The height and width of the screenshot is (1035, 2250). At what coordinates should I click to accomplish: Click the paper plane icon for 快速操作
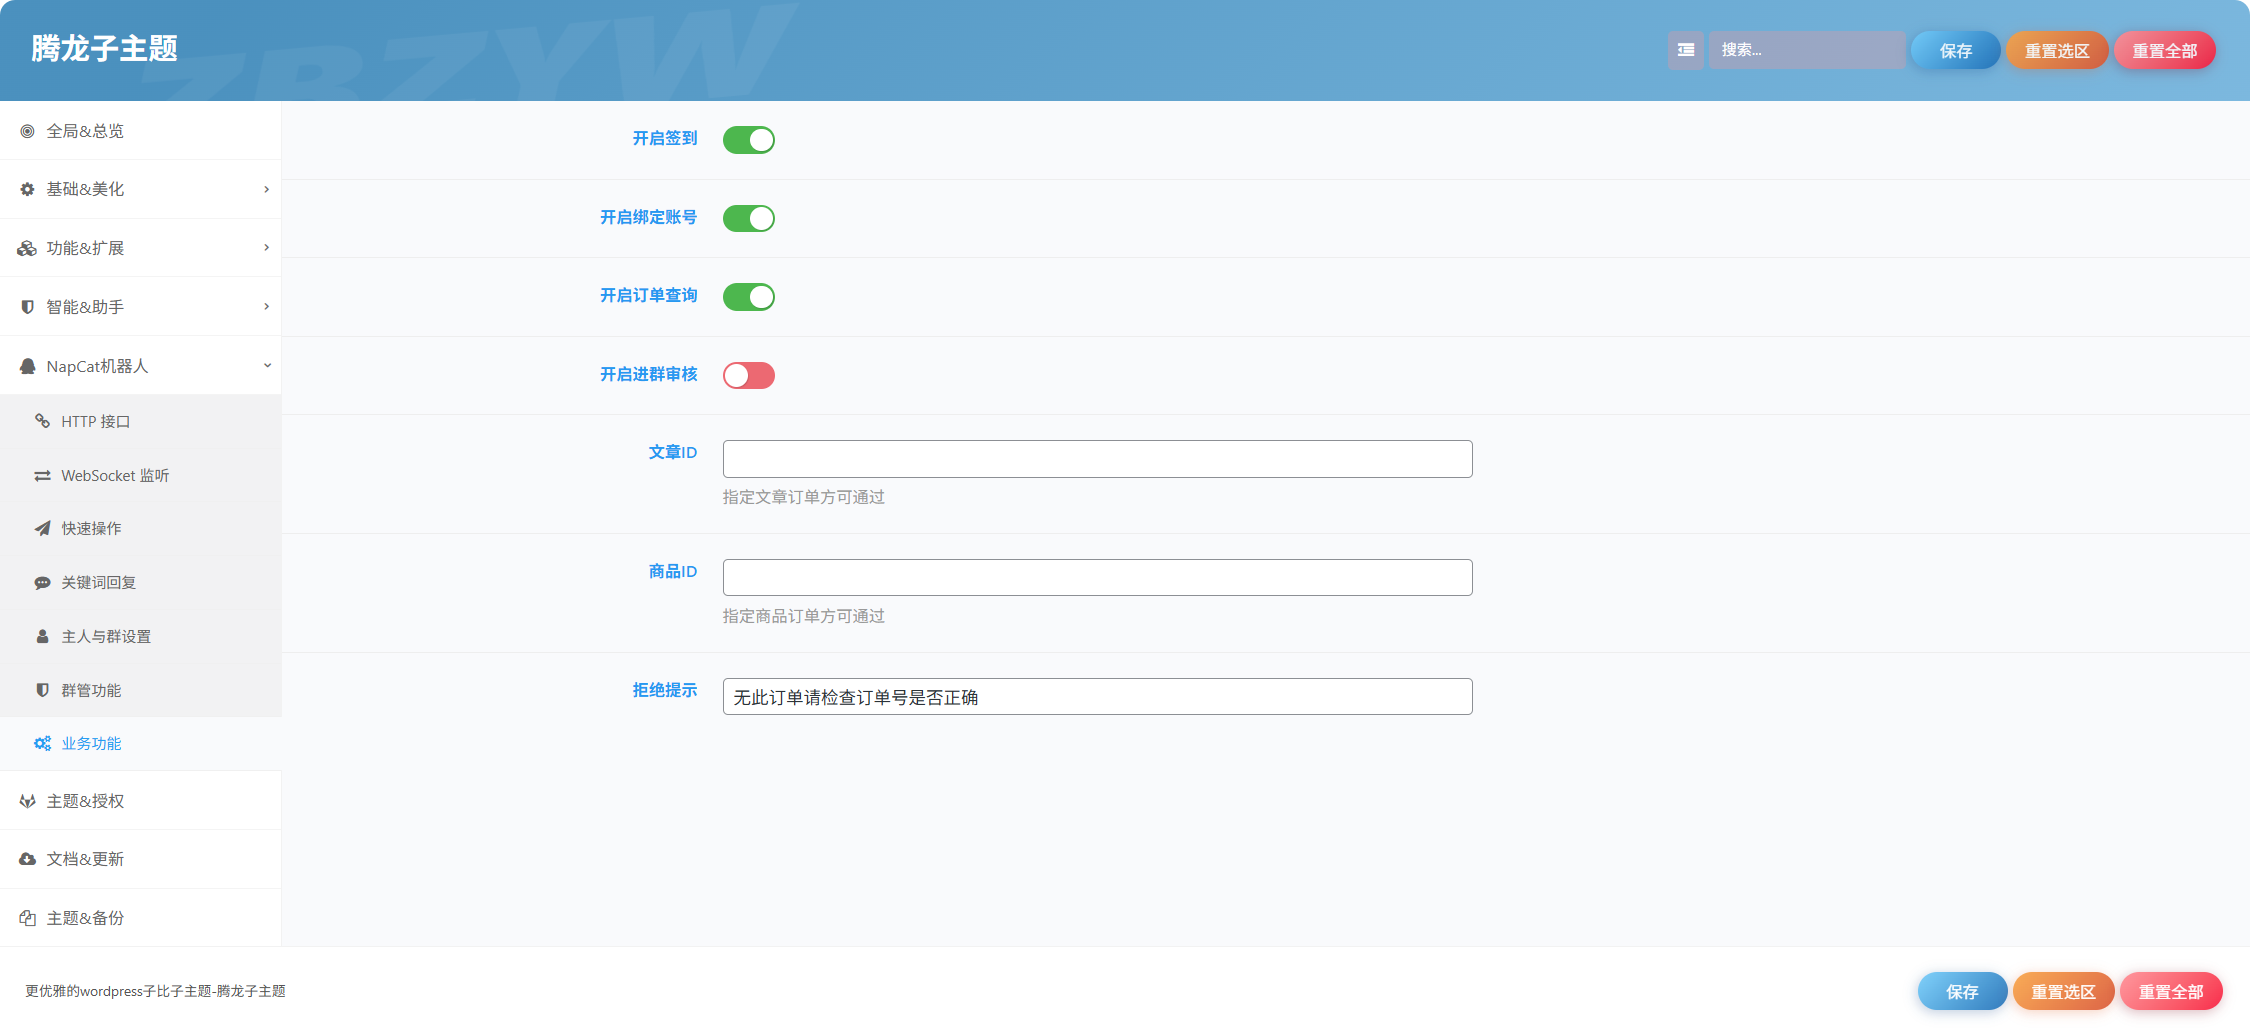point(42,528)
